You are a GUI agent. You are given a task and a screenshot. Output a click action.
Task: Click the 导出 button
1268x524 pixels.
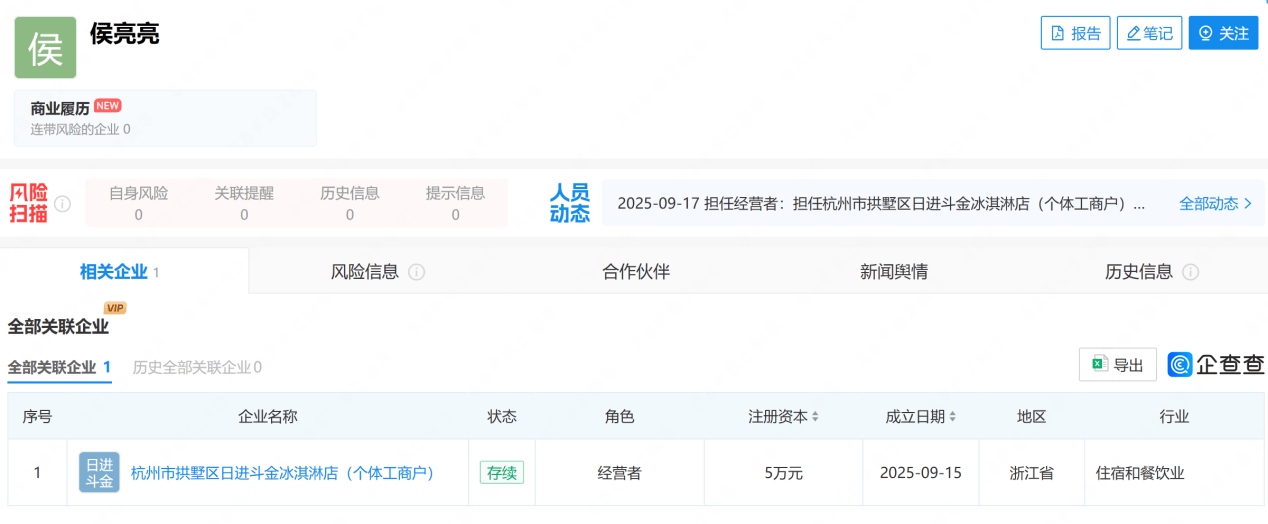click(x=1118, y=365)
